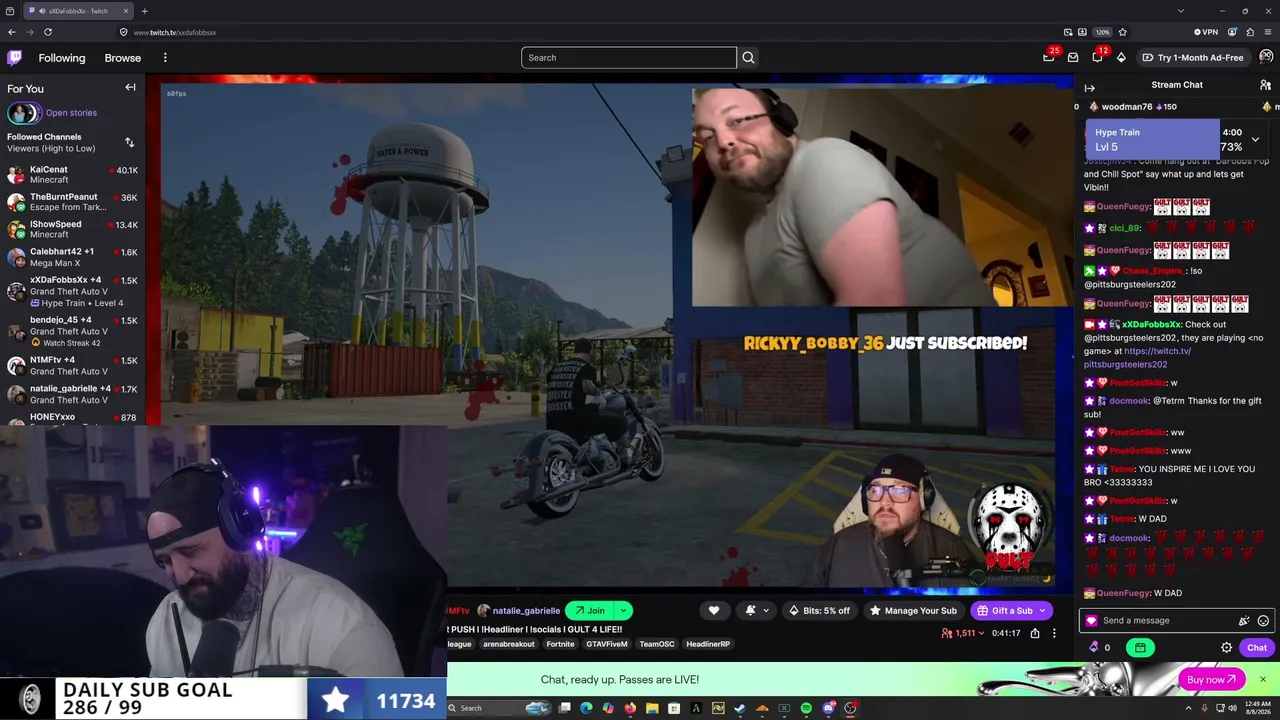Open chat settings gear
1280x720 pixels.
pos(1227,648)
